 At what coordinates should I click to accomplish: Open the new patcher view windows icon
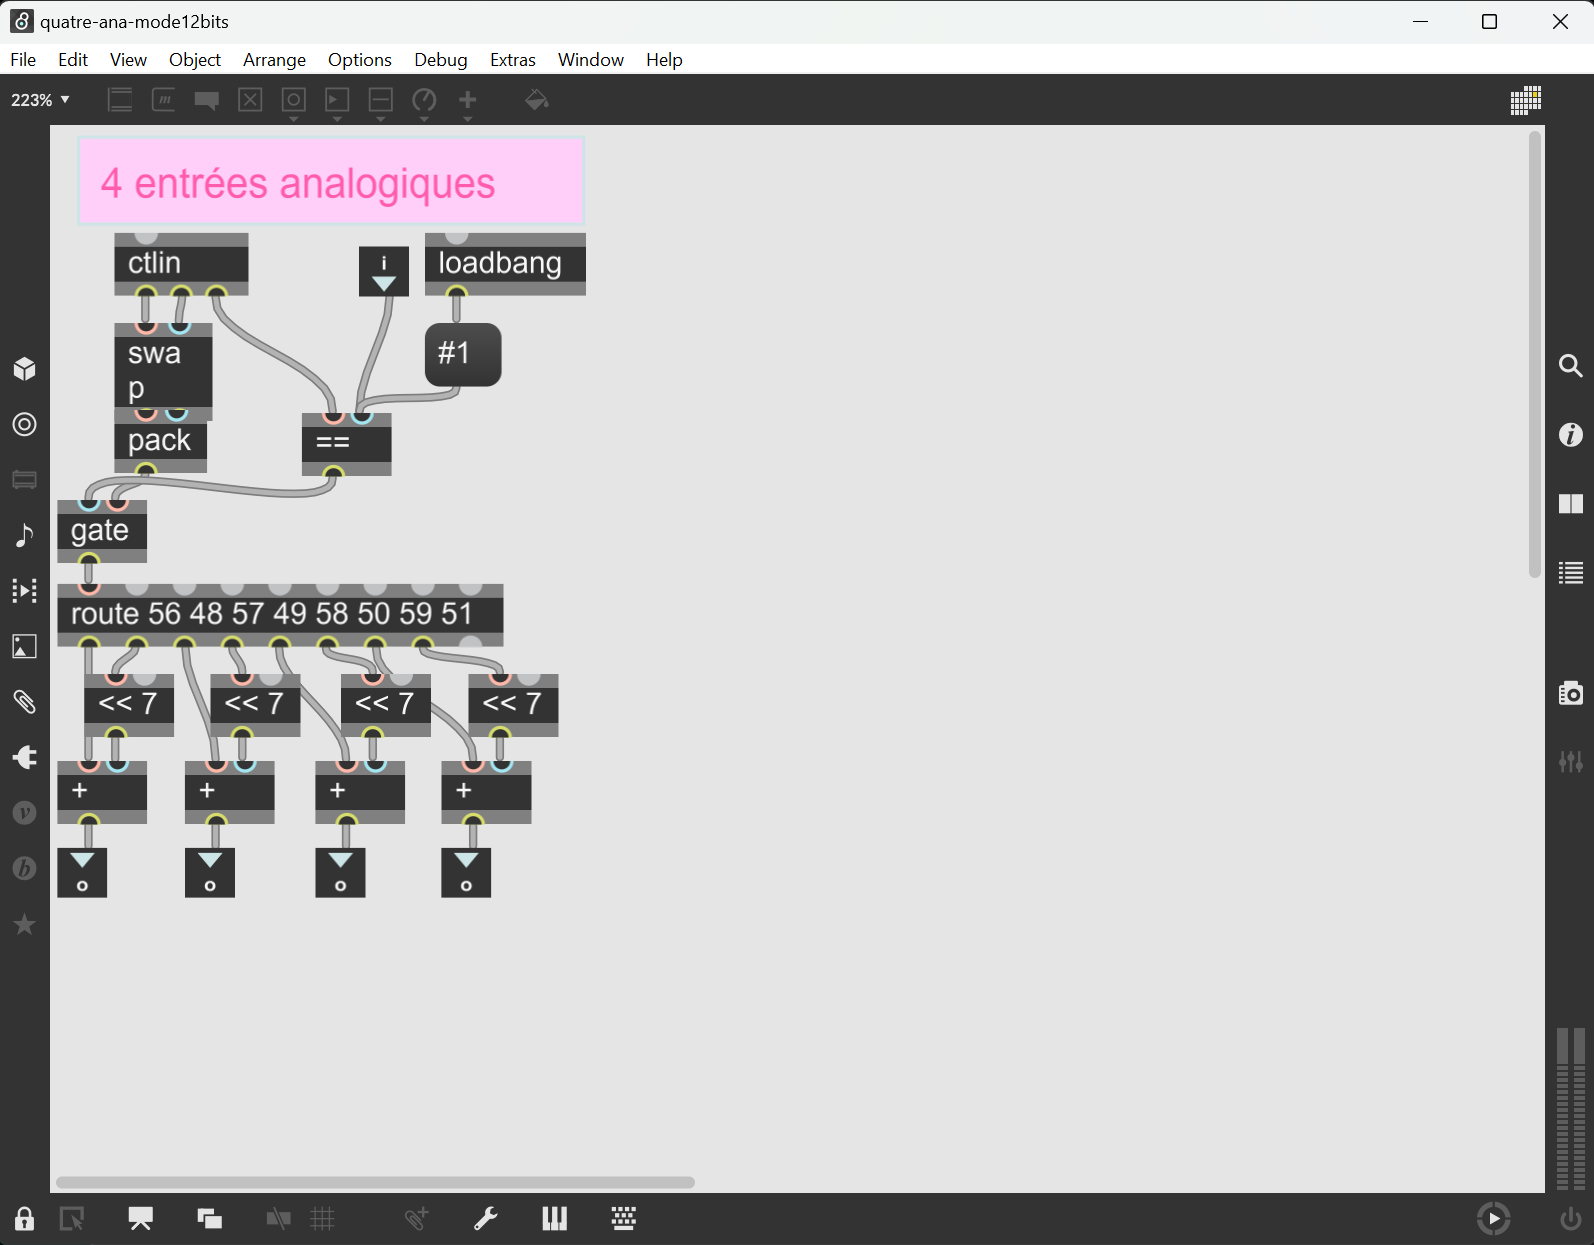click(210, 1219)
